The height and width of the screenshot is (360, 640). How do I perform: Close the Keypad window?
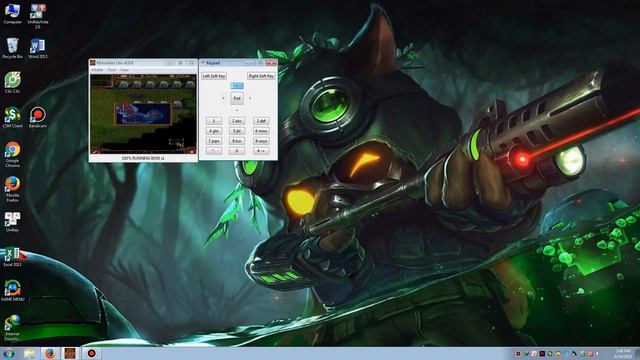coord(271,63)
